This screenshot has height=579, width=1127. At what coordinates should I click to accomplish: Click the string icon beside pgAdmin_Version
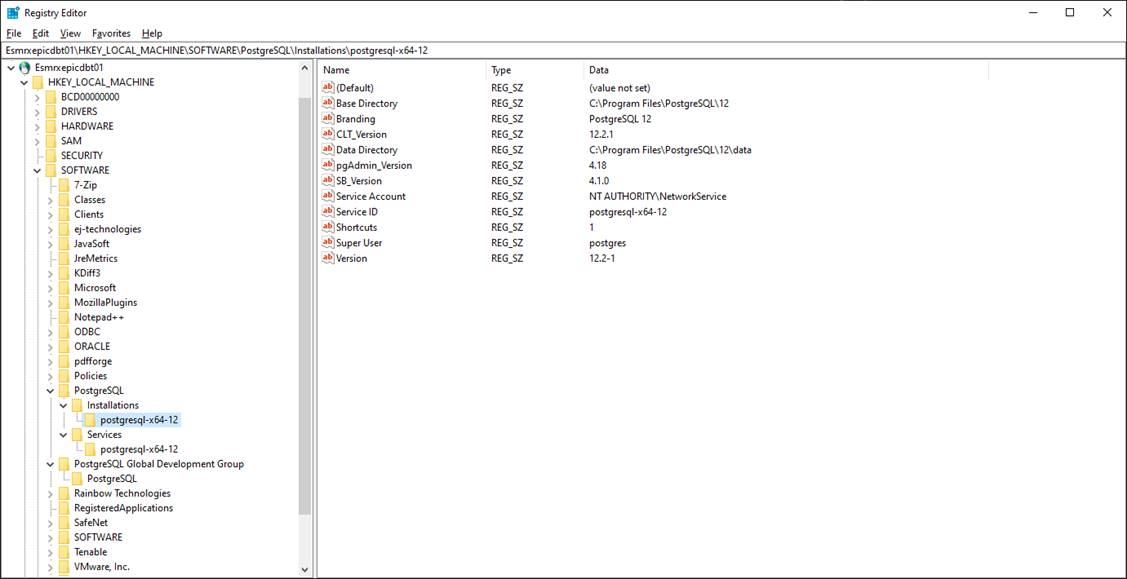click(328, 165)
